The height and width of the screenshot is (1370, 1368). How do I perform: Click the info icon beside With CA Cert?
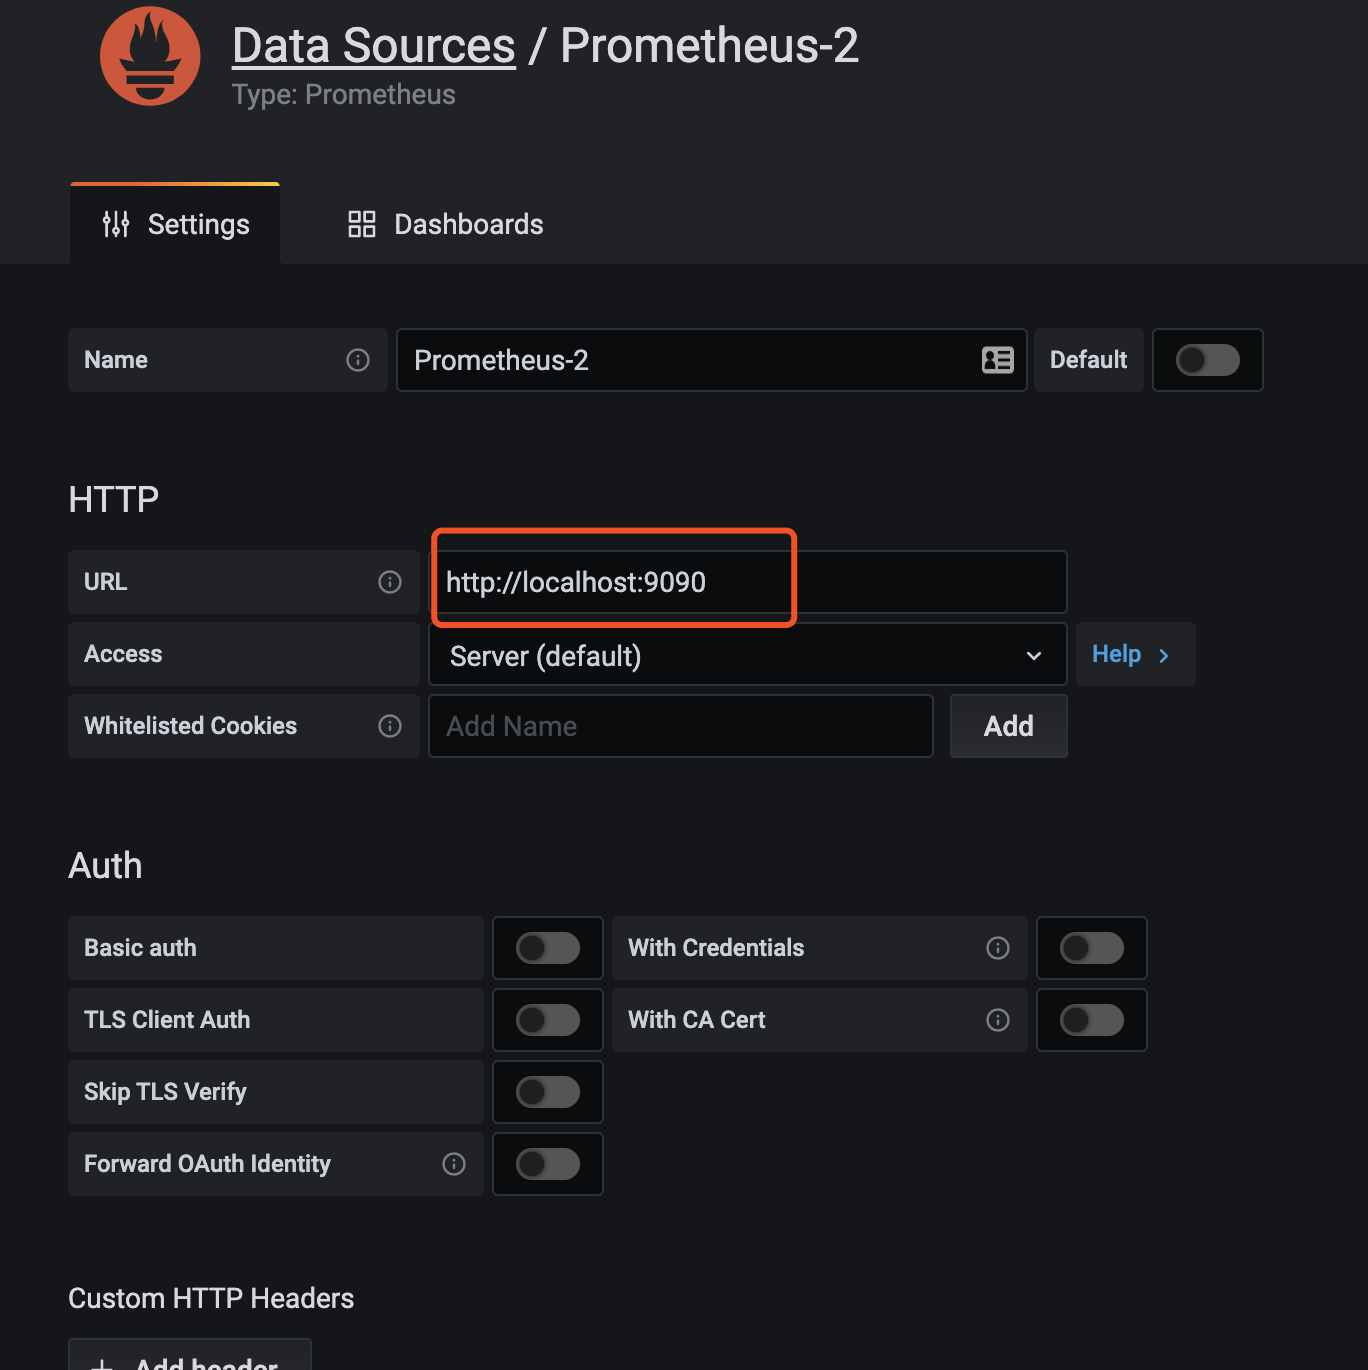(998, 1020)
